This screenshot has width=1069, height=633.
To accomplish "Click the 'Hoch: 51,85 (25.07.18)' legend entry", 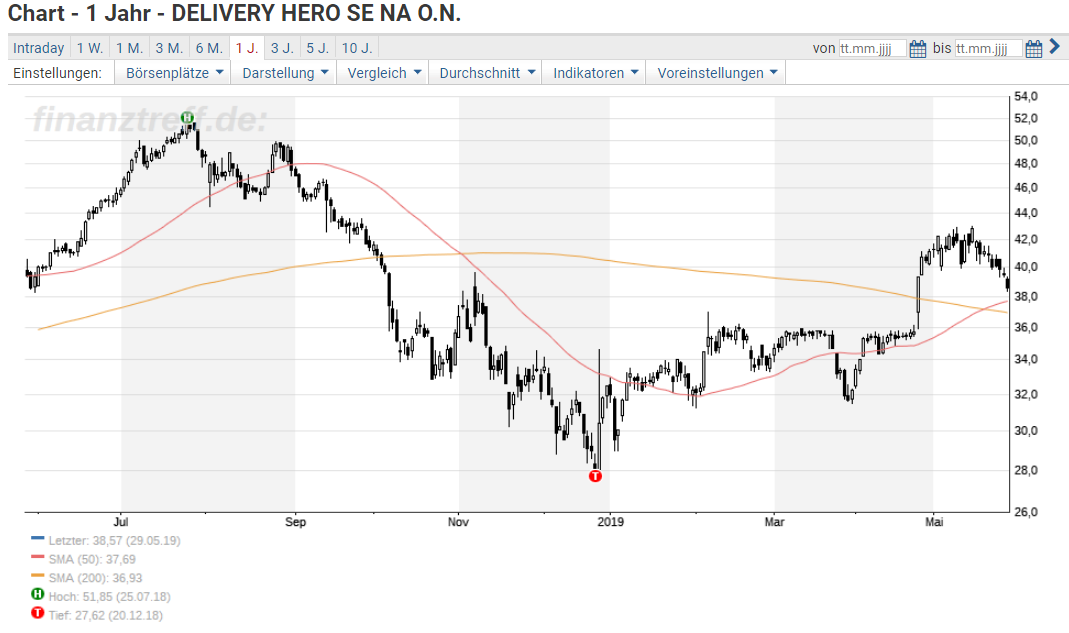I will 109,597.
